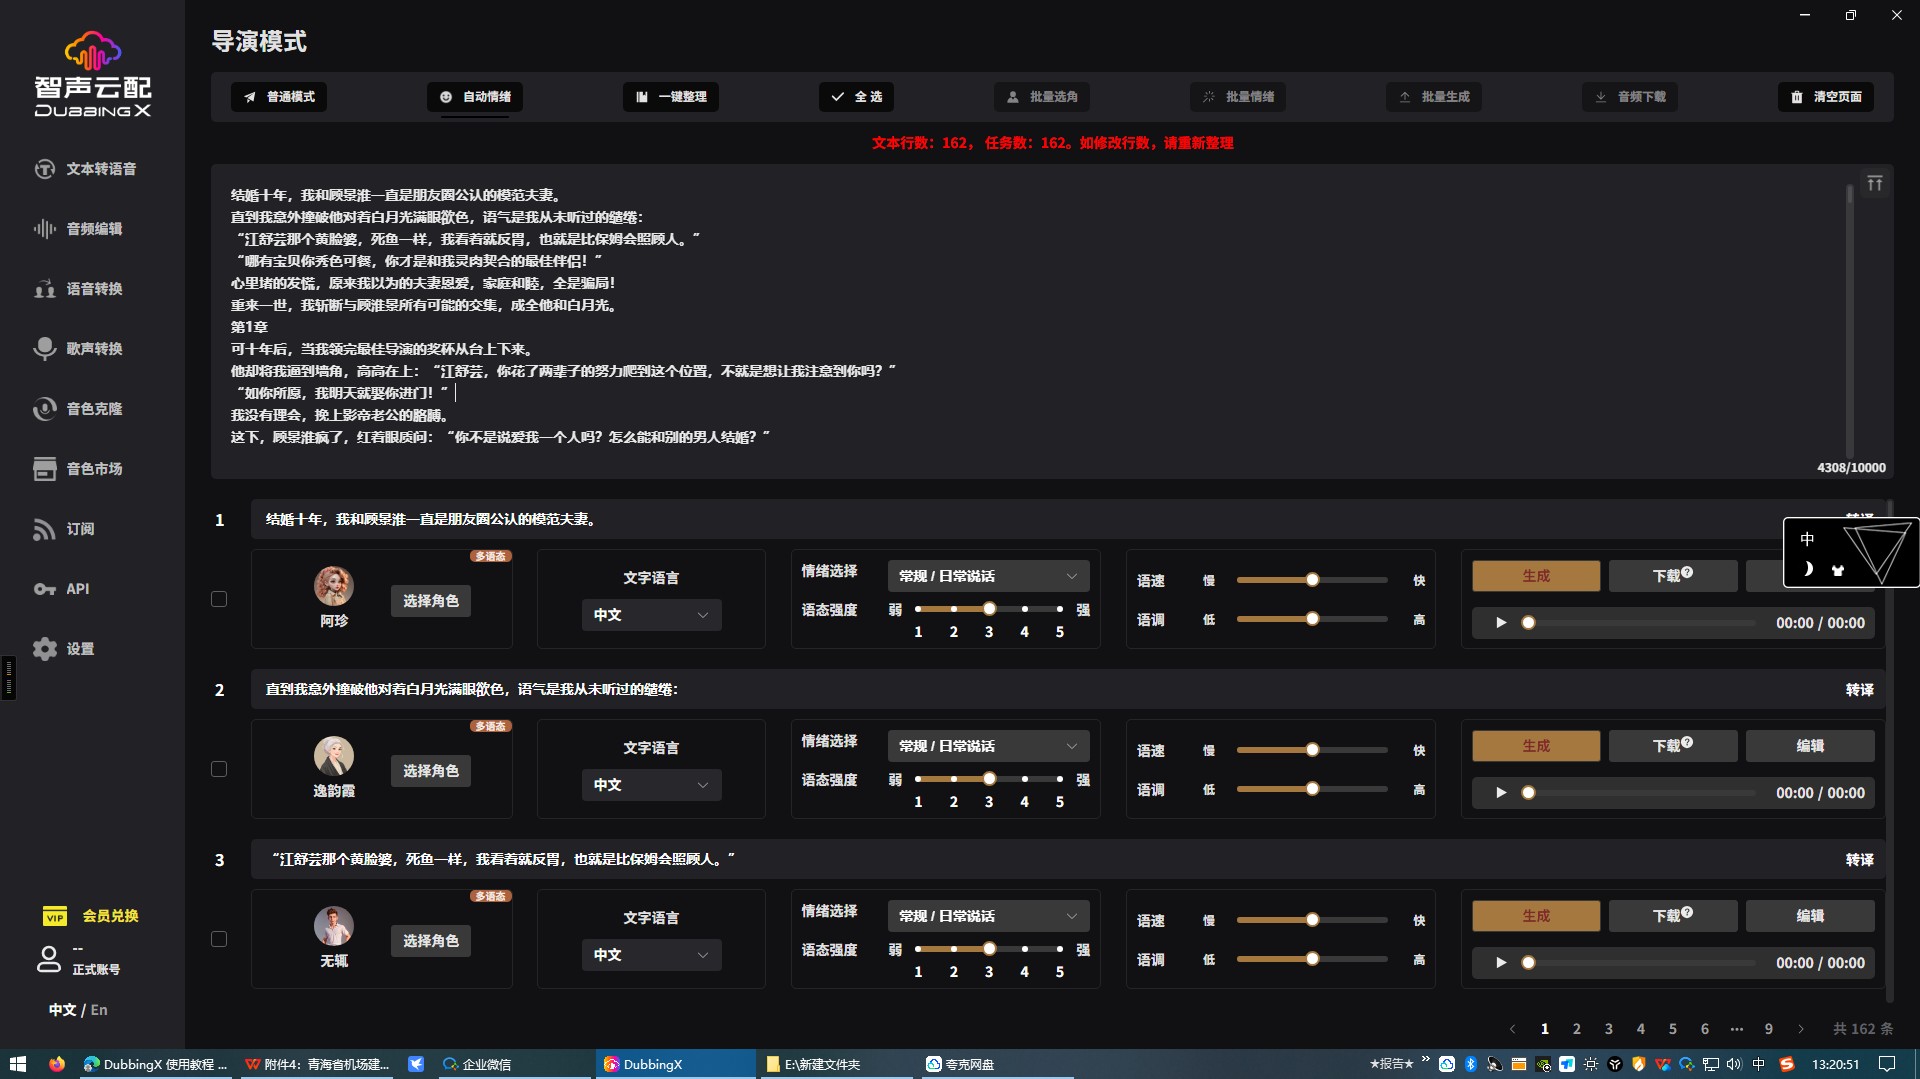Play the audio for row 2
Viewport: 1920px width, 1079px height.
click(1501, 792)
